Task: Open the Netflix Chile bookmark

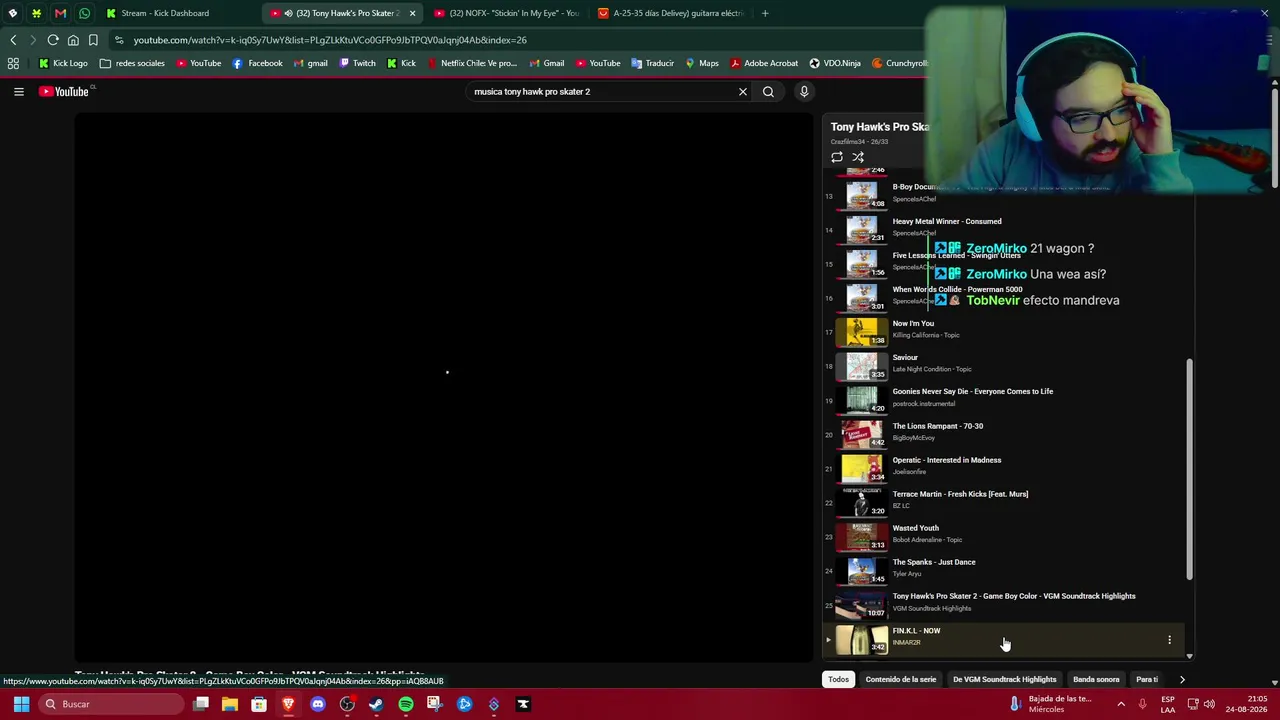Action: tap(472, 63)
